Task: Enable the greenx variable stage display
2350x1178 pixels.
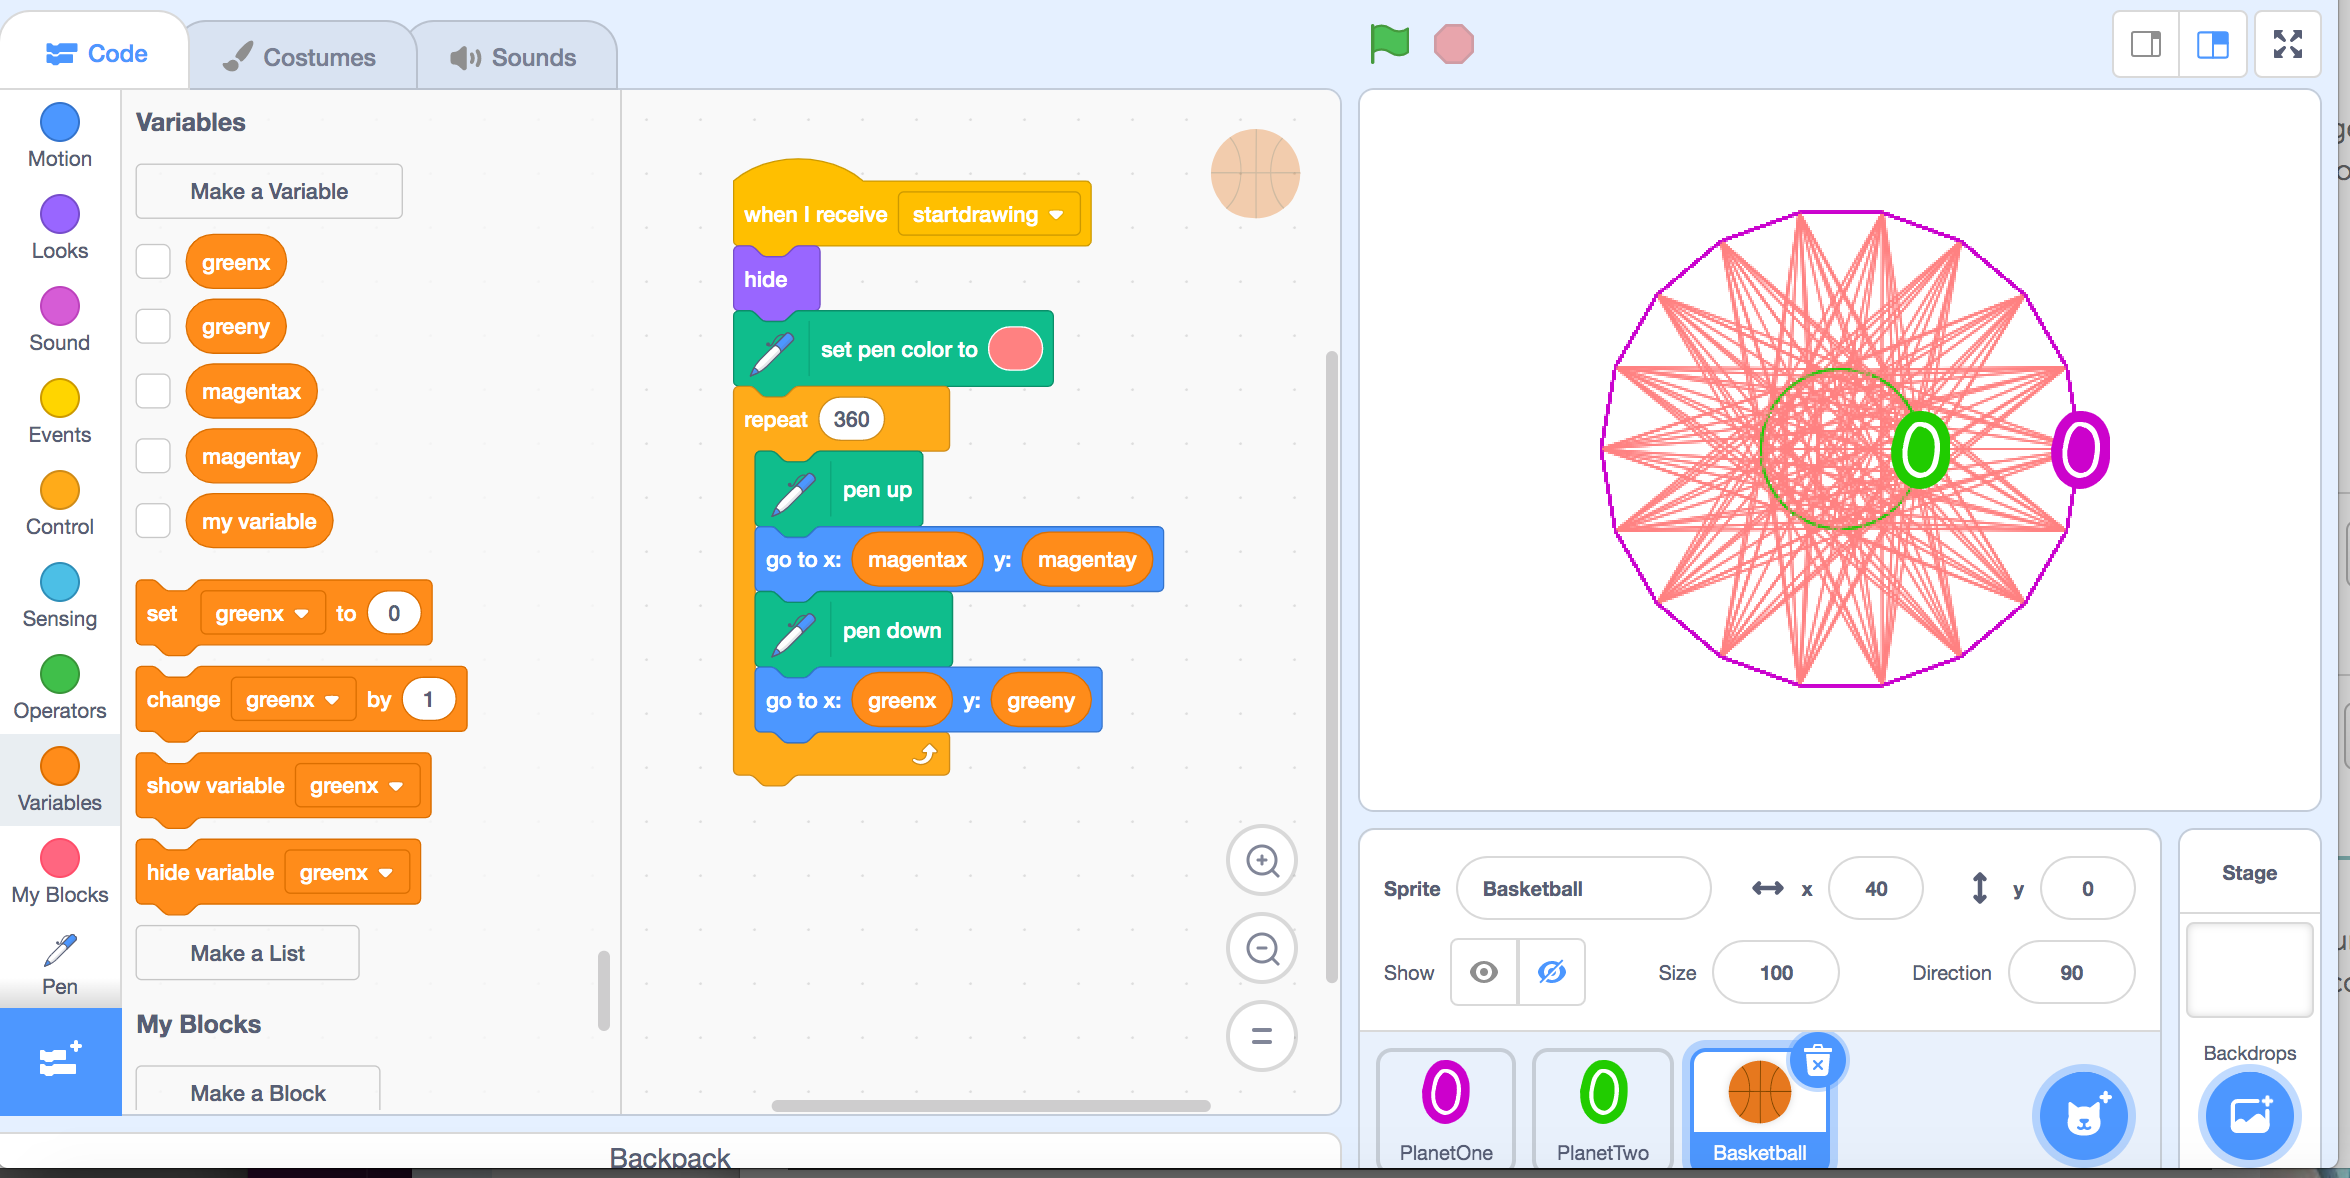Action: tap(153, 261)
